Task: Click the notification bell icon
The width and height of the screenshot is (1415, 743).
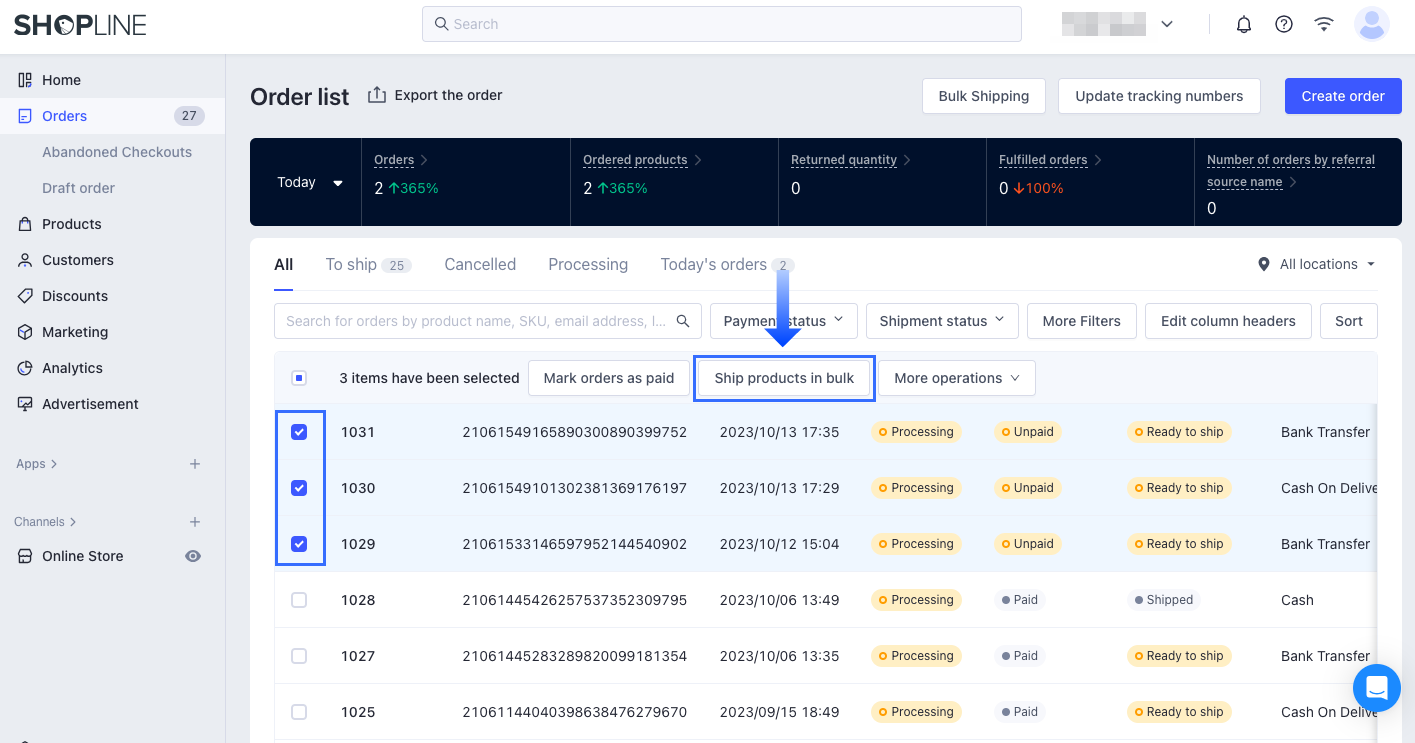Action: pos(1244,24)
